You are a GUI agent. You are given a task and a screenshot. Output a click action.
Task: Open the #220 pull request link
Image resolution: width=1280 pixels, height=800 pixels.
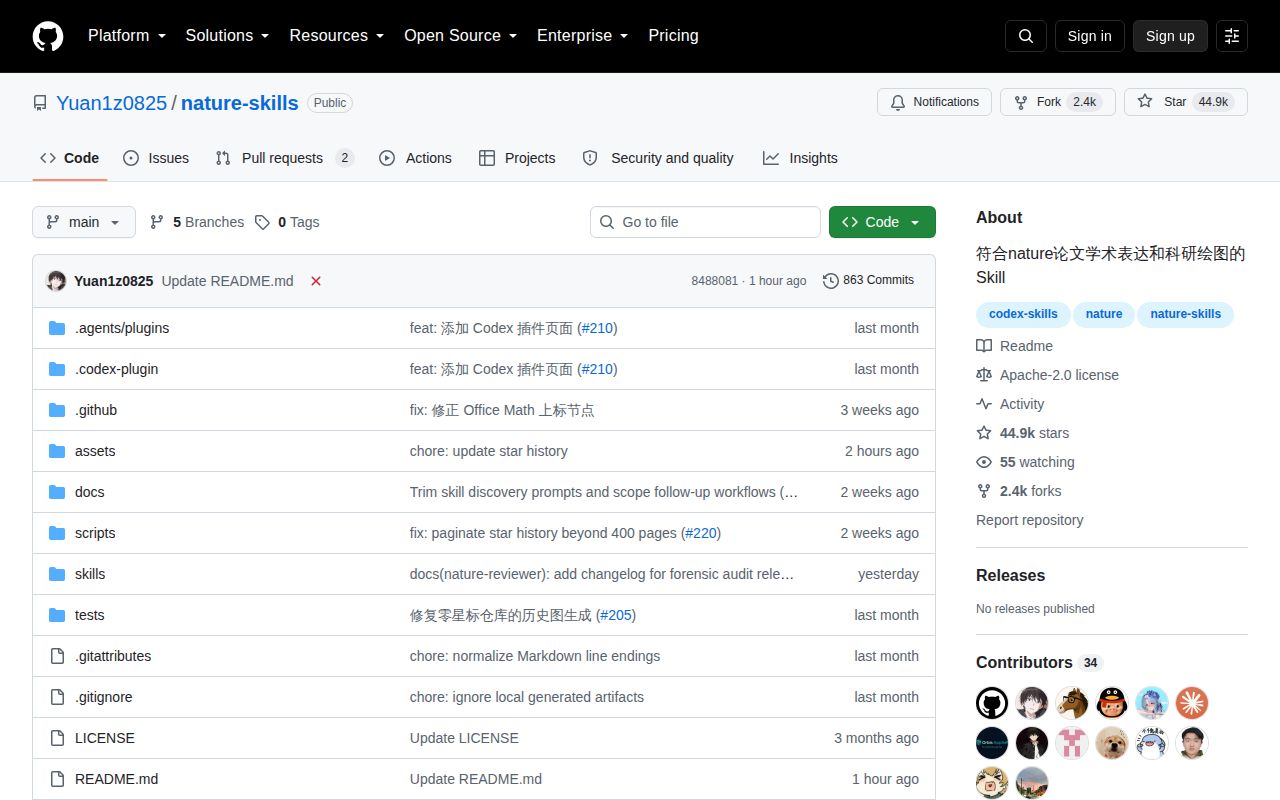coord(701,533)
